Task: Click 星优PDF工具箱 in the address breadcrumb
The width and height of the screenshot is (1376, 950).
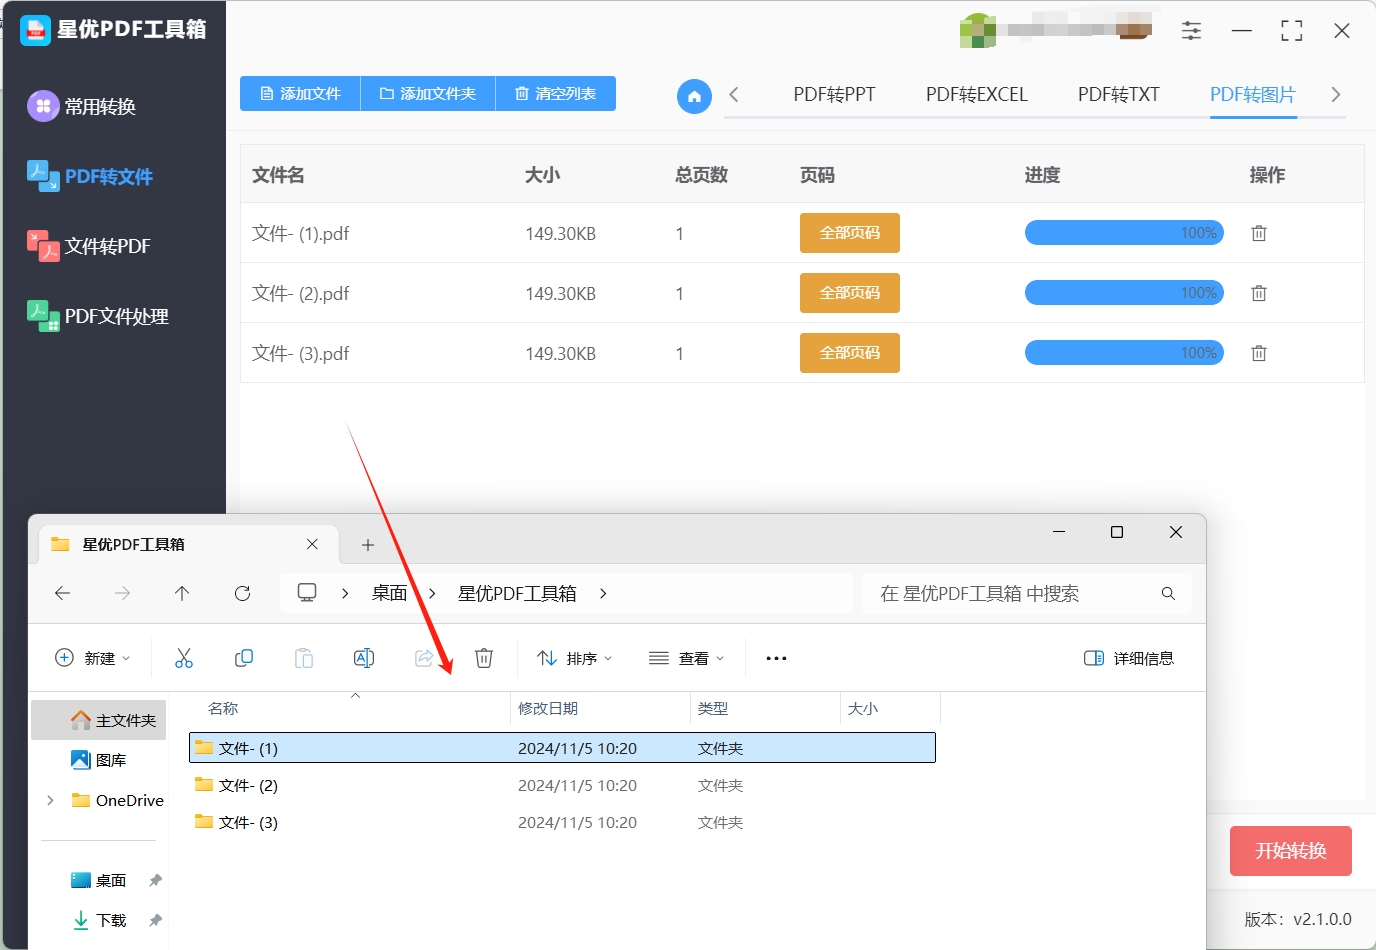Action: point(517,593)
